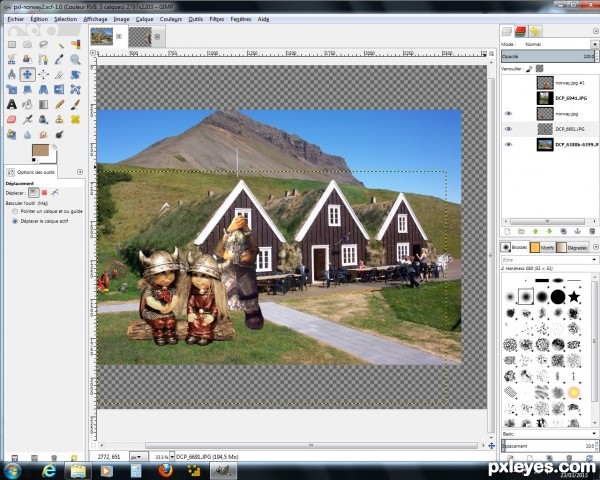Set move mode to selection (red square)

(44, 193)
